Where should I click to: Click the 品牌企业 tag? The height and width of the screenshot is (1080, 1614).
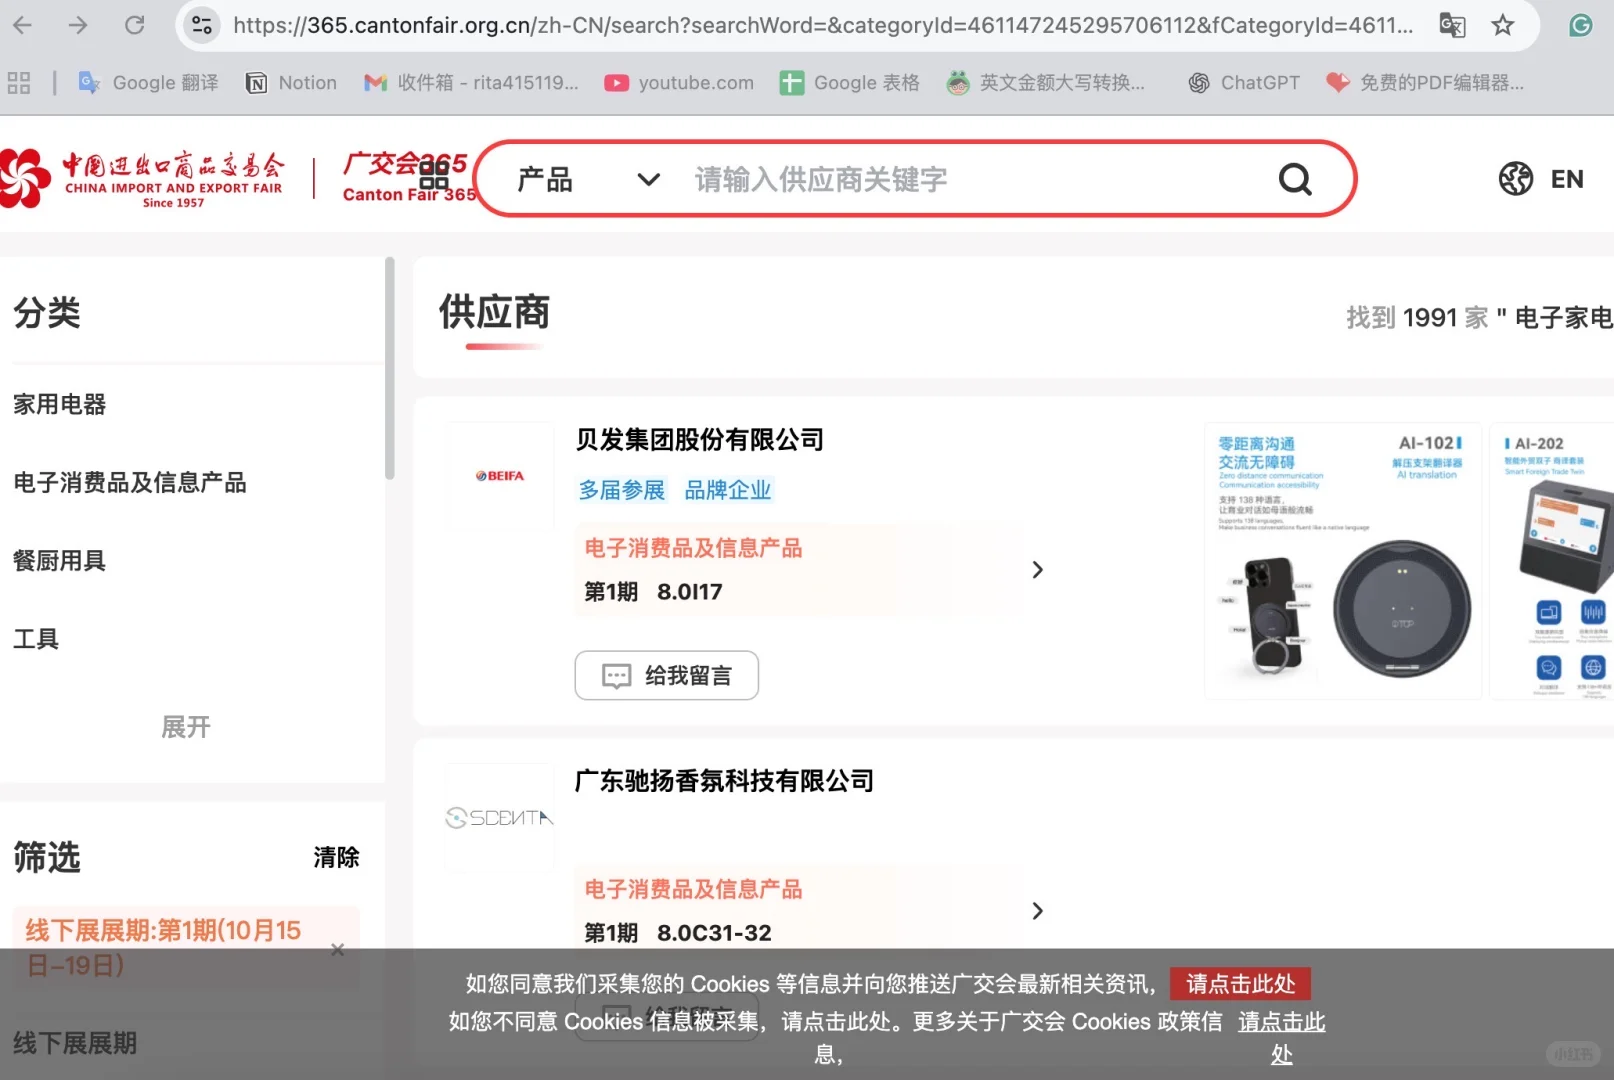tap(728, 490)
